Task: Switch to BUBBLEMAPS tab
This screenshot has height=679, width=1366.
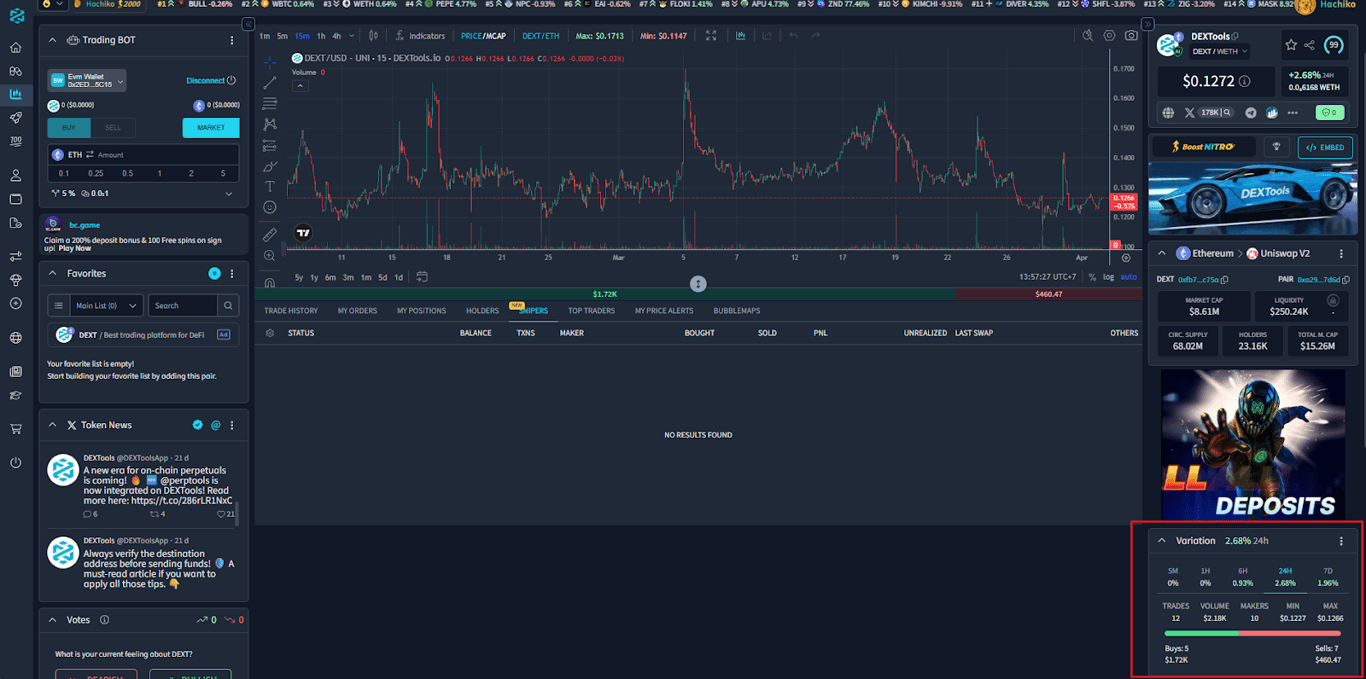Action: 736,311
